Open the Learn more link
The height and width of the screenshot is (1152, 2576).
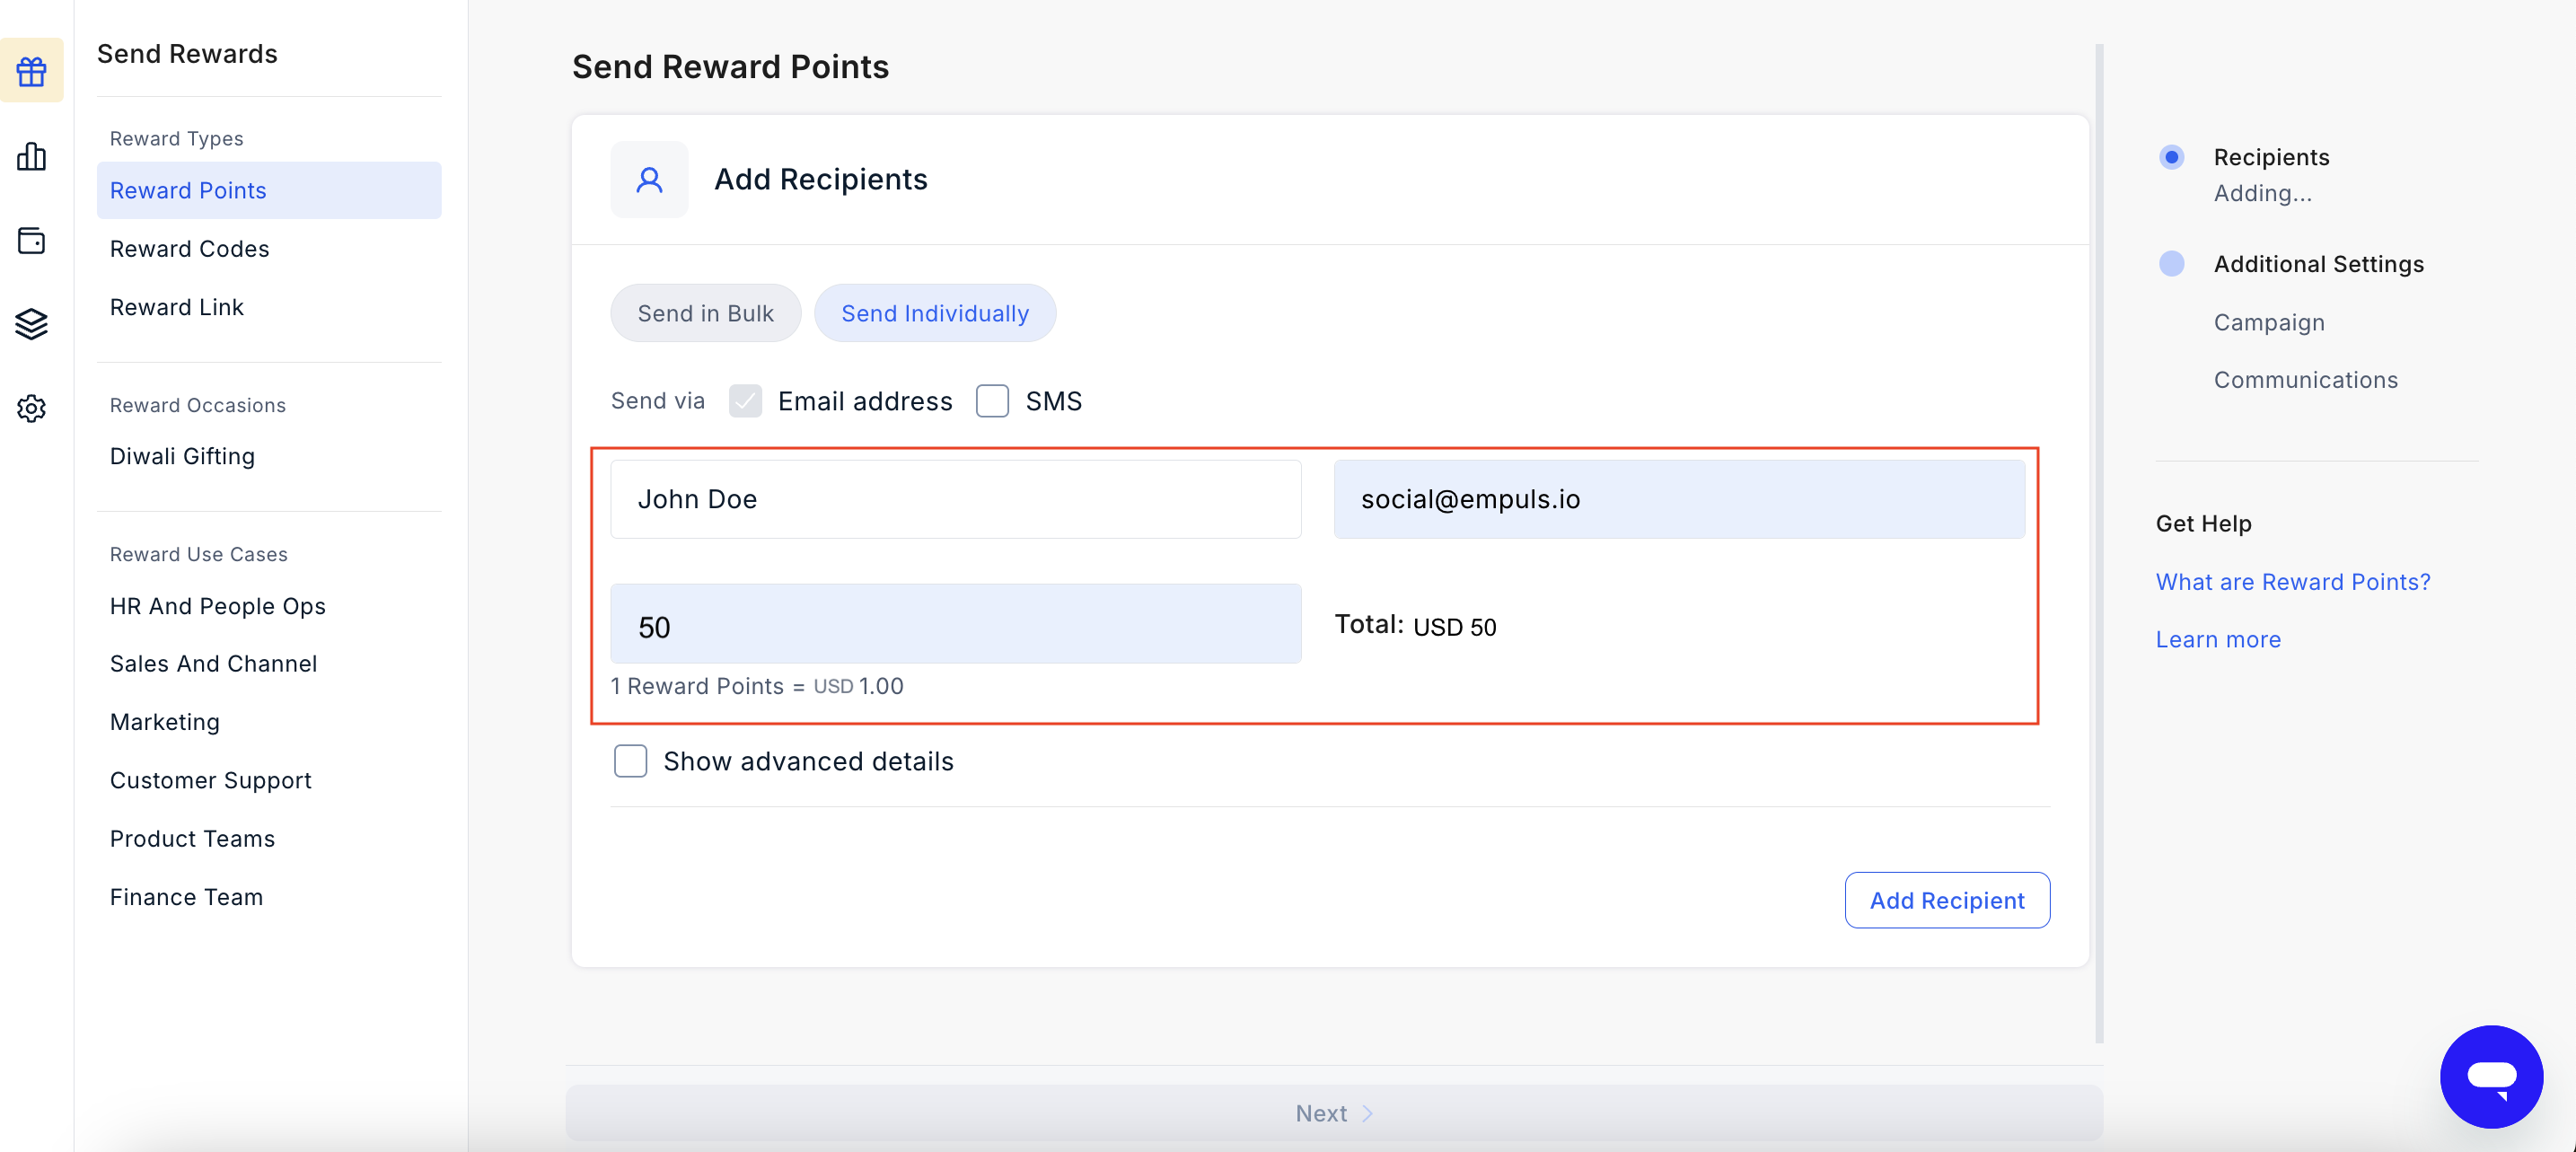[x=2218, y=640]
